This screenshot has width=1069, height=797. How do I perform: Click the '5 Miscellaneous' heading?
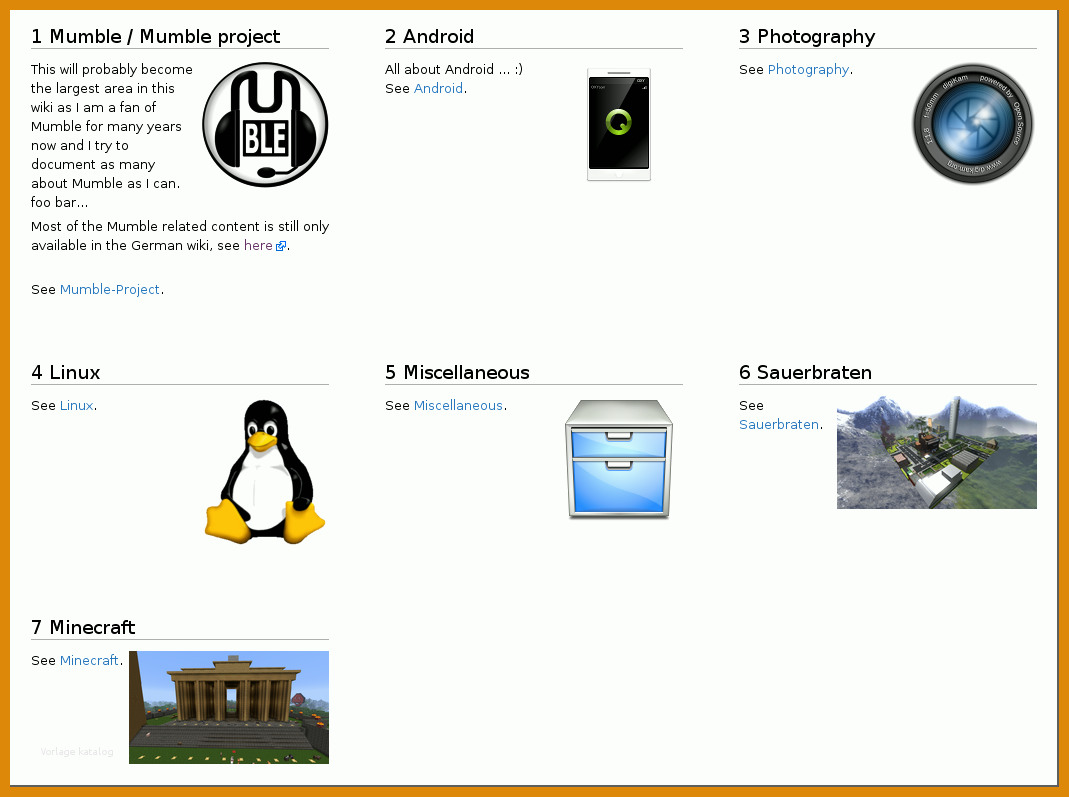pyautogui.click(x=457, y=372)
